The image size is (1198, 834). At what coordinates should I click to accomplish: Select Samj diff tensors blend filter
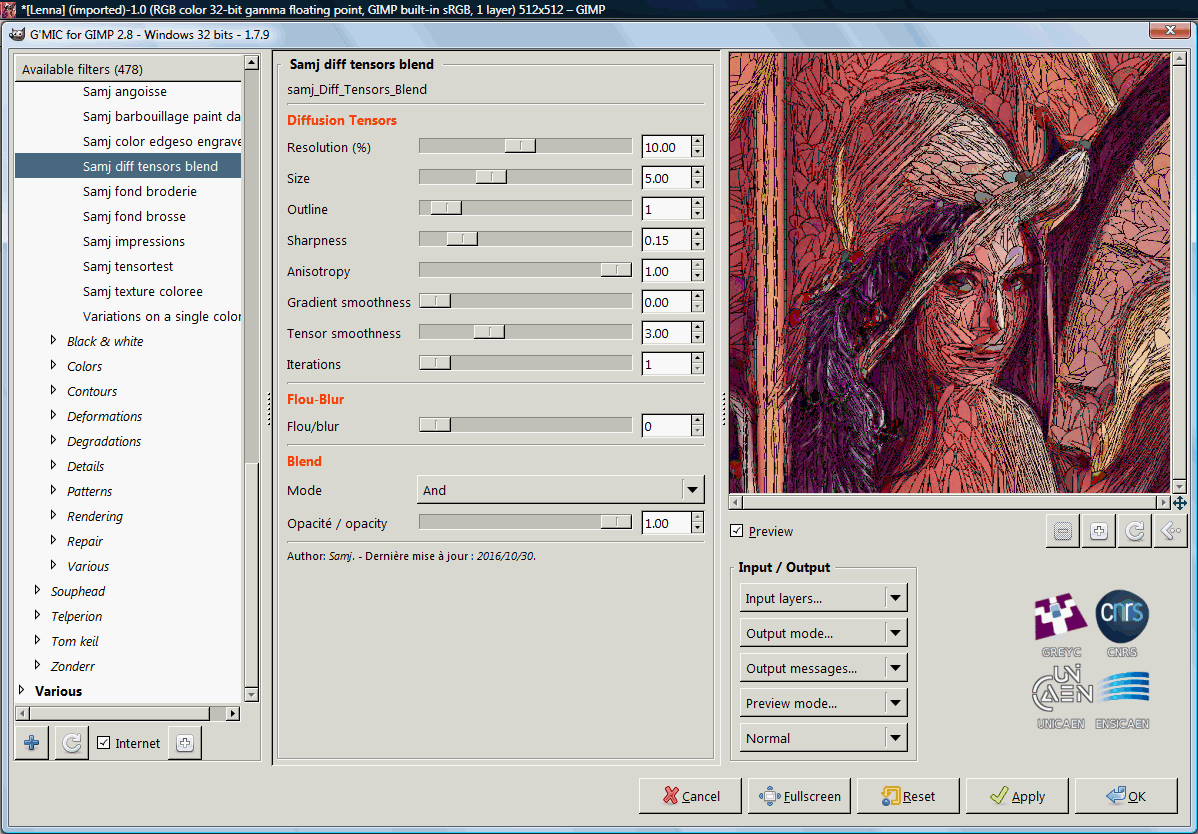click(128, 166)
